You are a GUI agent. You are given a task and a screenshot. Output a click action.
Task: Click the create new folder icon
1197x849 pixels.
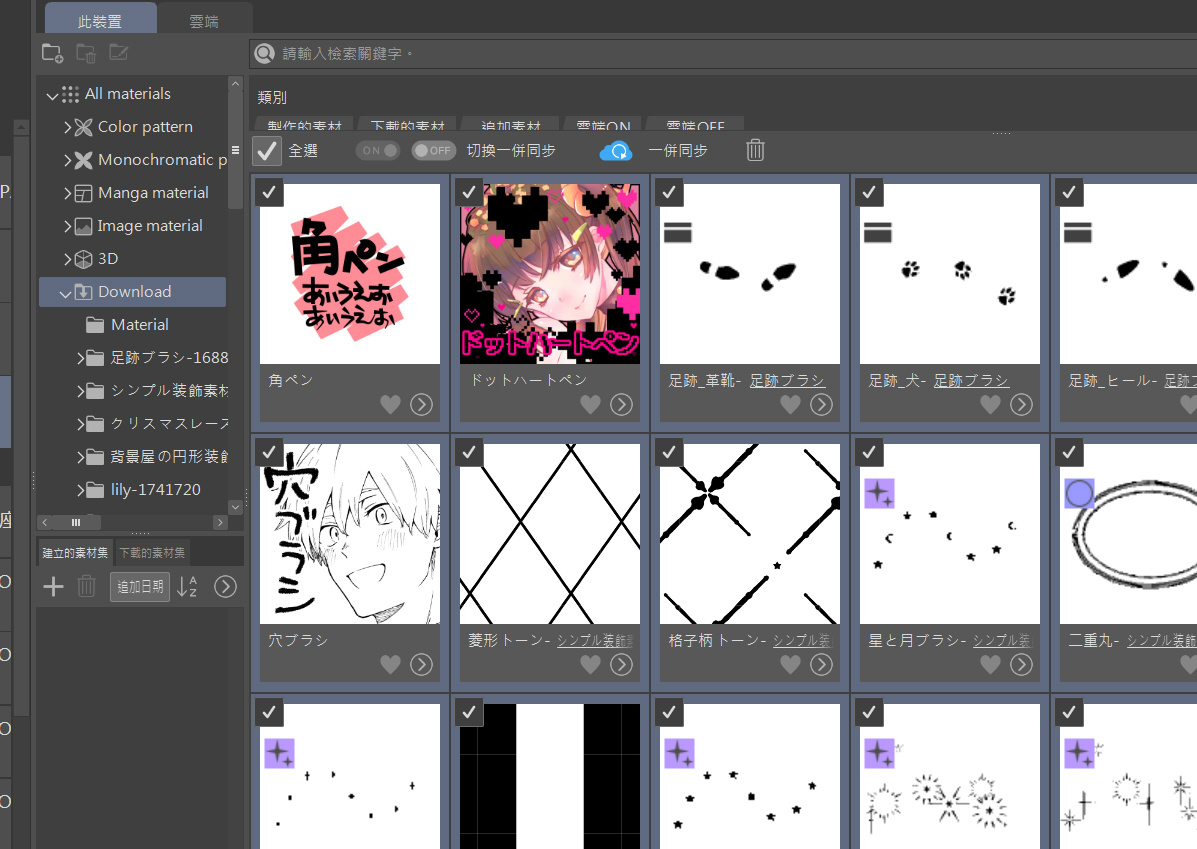tap(52, 53)
